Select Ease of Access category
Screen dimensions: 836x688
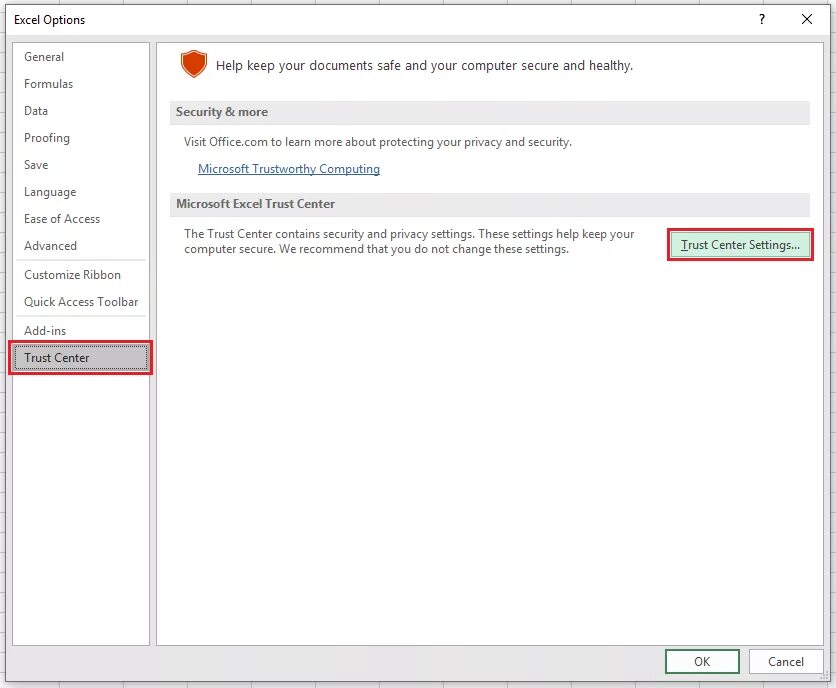tap(62, 219)
